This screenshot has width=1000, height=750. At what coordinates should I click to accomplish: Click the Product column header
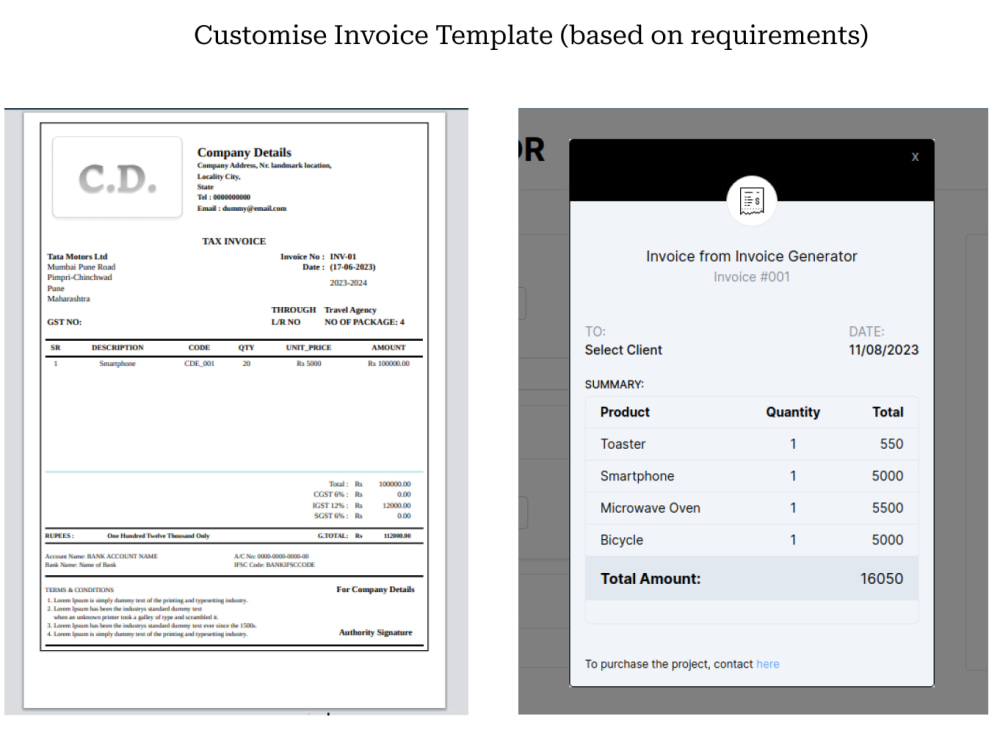tap(624, 412)
